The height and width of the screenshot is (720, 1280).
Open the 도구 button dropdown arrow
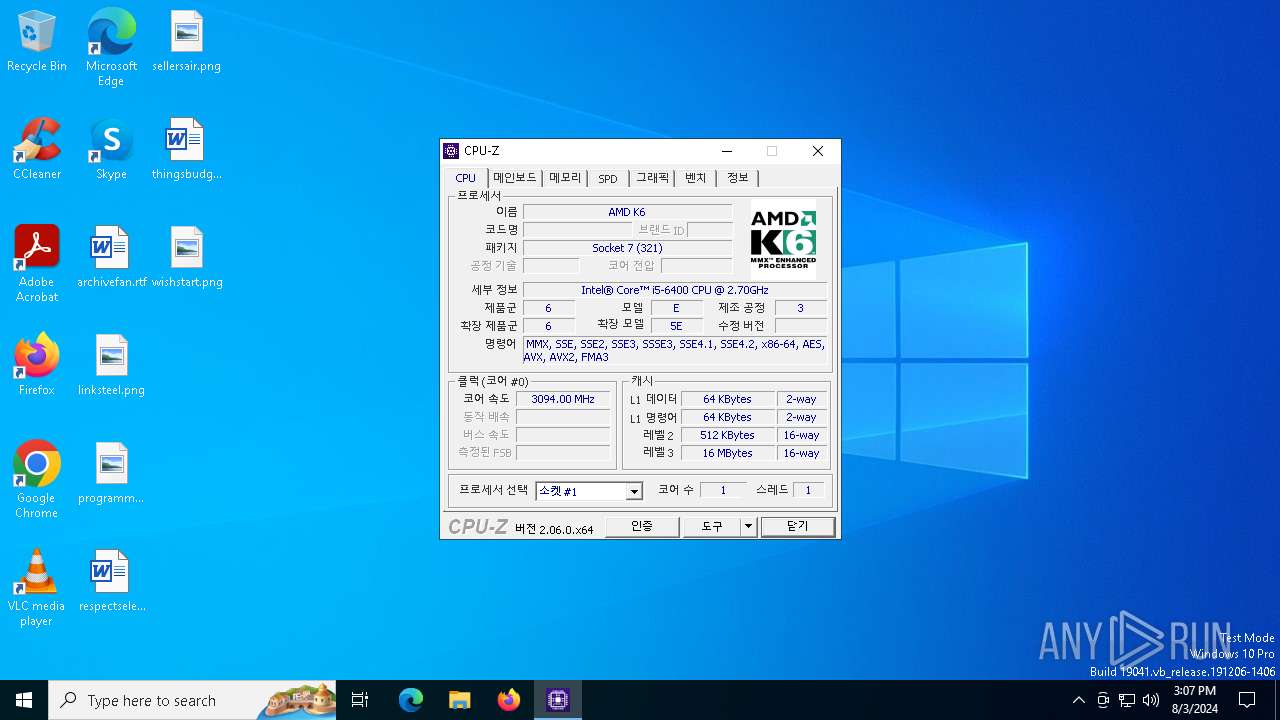(748, 526)
